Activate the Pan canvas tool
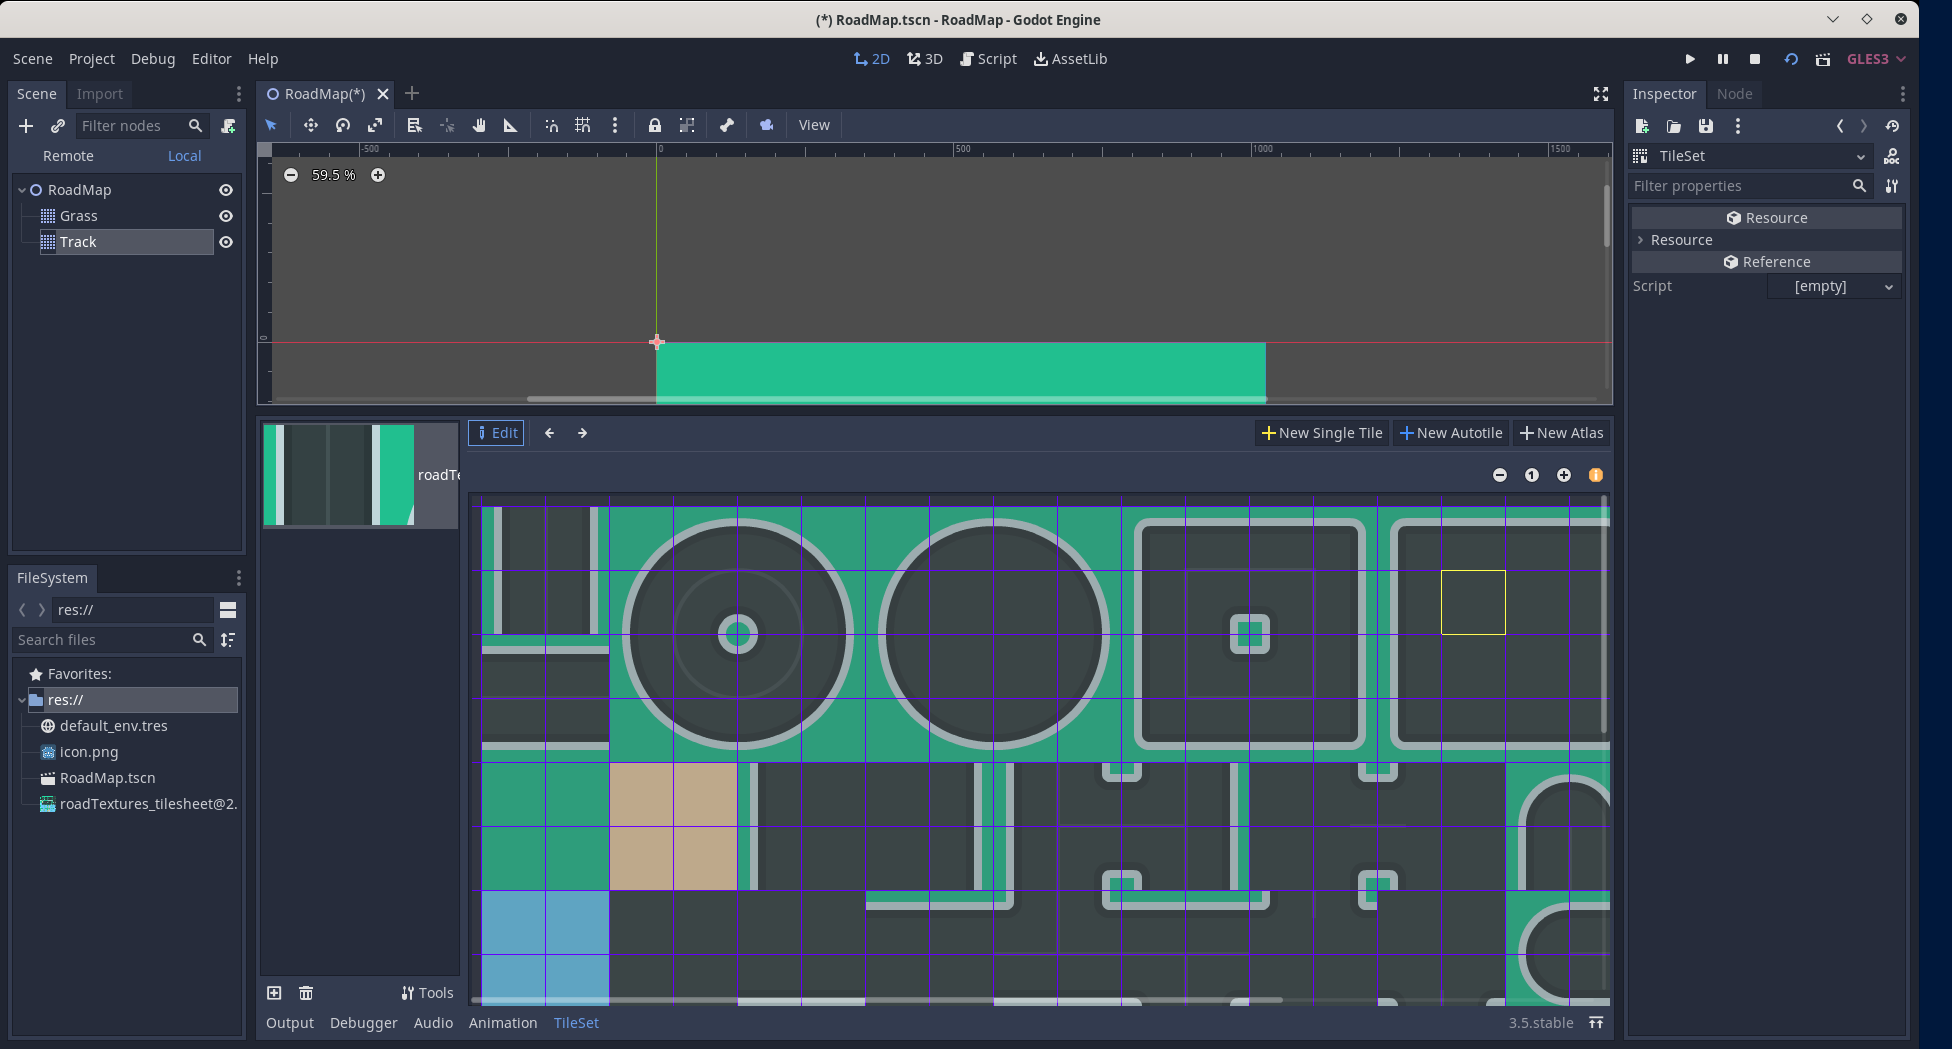The width and height of the screenshot is (1952, 1049). [x=479, y=125]
